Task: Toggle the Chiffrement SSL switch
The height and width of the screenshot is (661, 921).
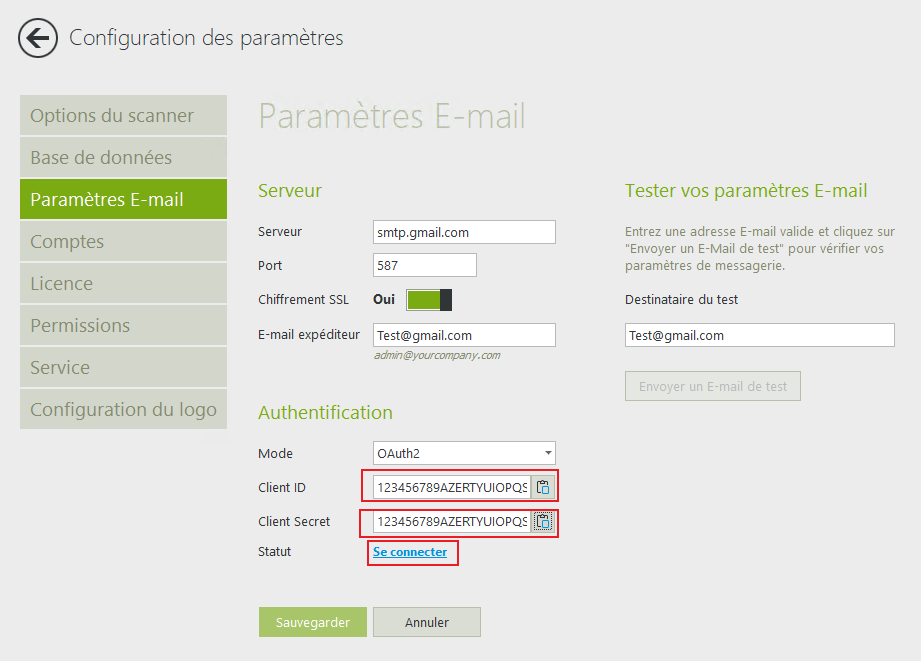Action: point(430,300)
